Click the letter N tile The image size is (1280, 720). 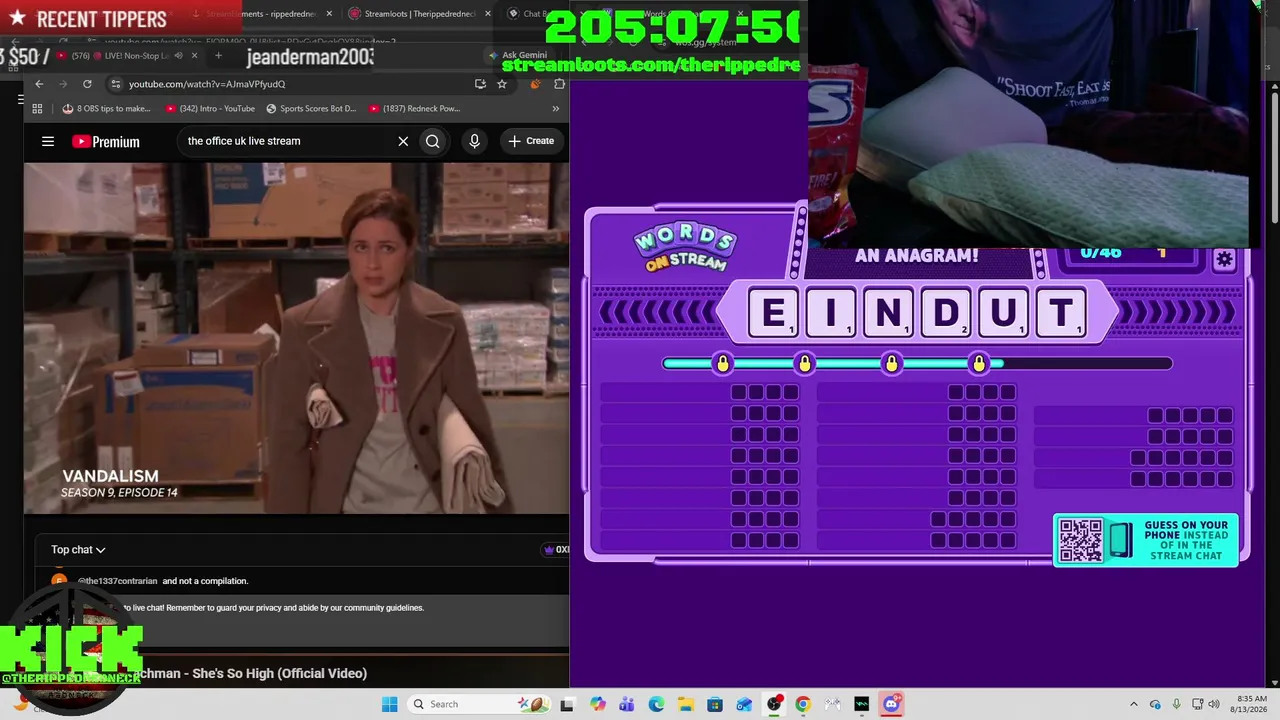[x=888, y=313]
